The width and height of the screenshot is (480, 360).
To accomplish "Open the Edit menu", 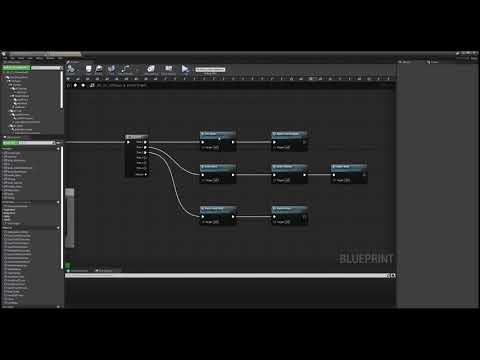I will click(x=13, y=58).
